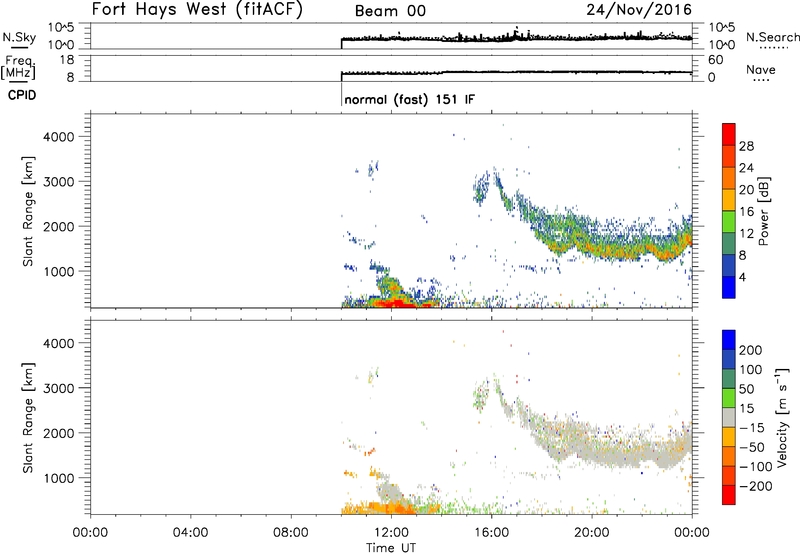Select Velocity colorbar segment between 15 and 50
This screenshot has width=800, height=554.
pos(729,398)
